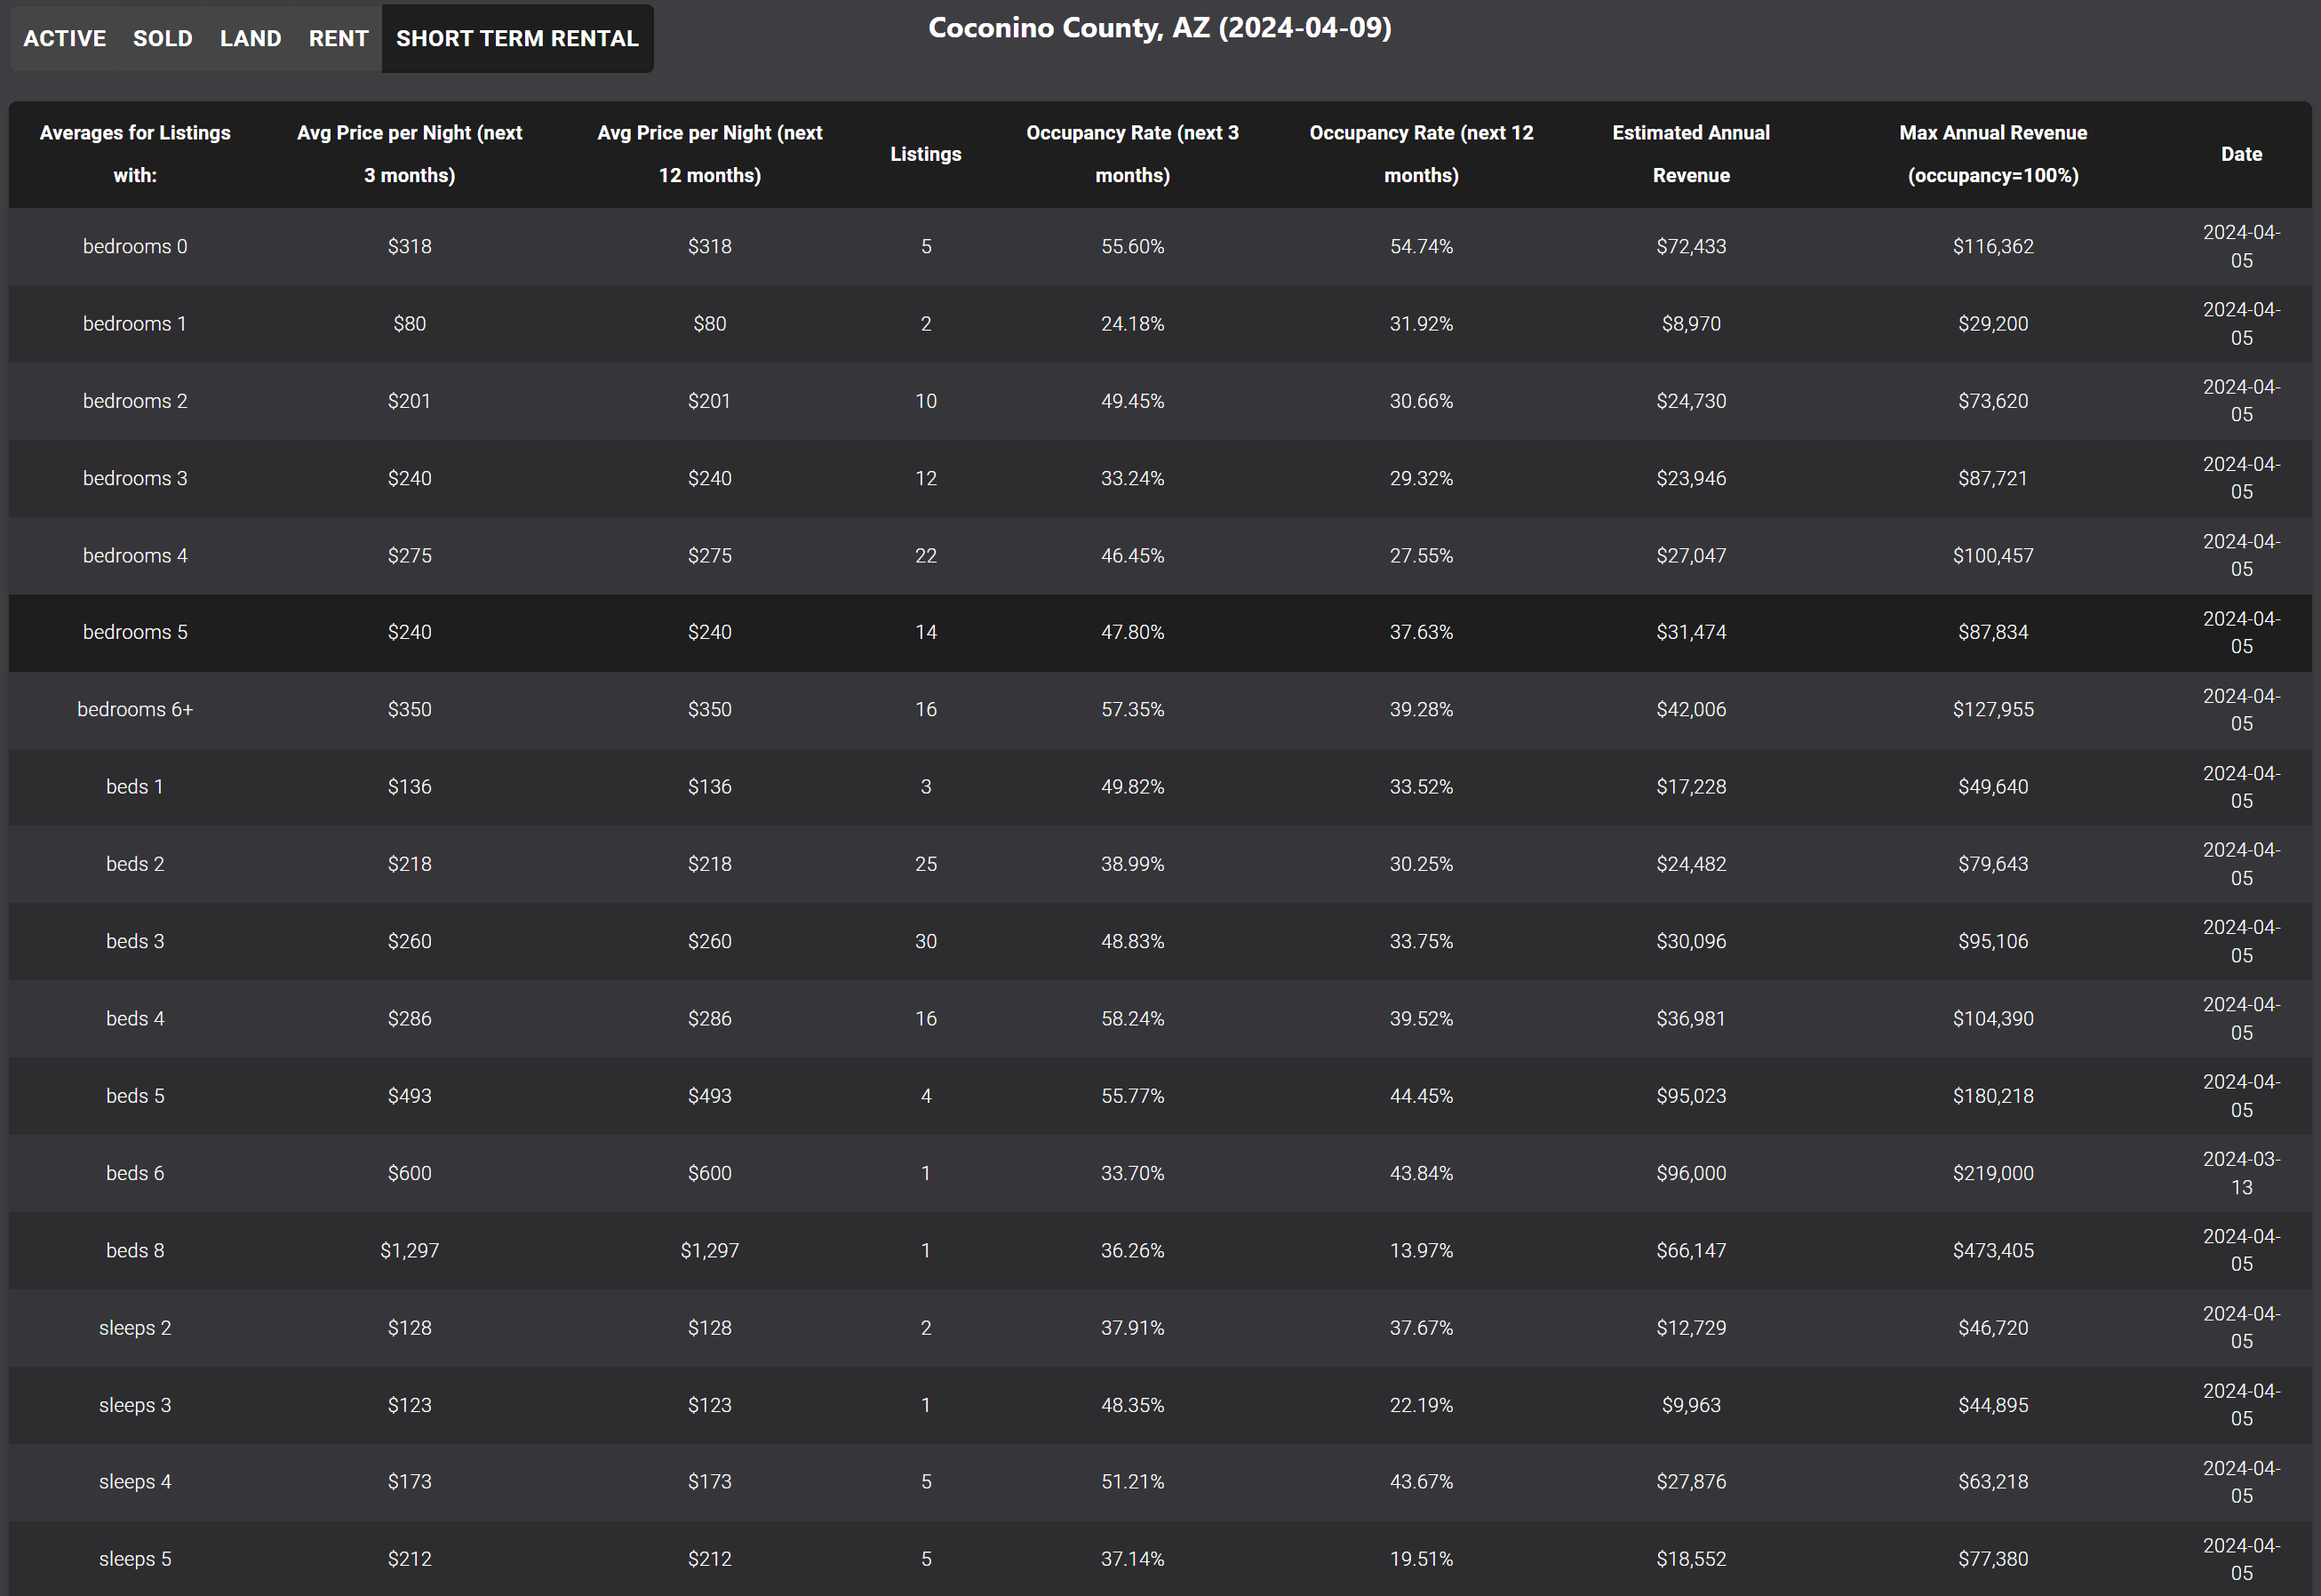The image size is (2321, 1596).
Task: Select the 'beds 4' row label
Action: click(135, 1018)
